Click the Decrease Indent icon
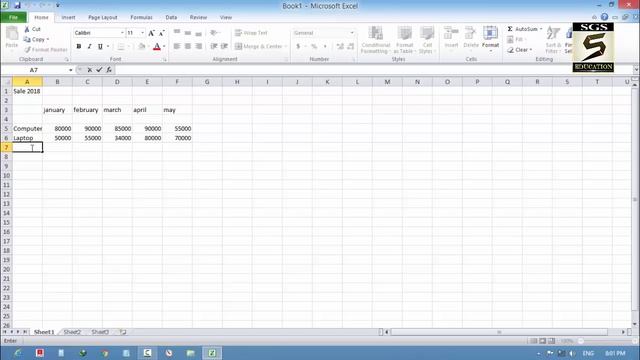The height and width of the screenshot is (360, 640). point(214,47)
